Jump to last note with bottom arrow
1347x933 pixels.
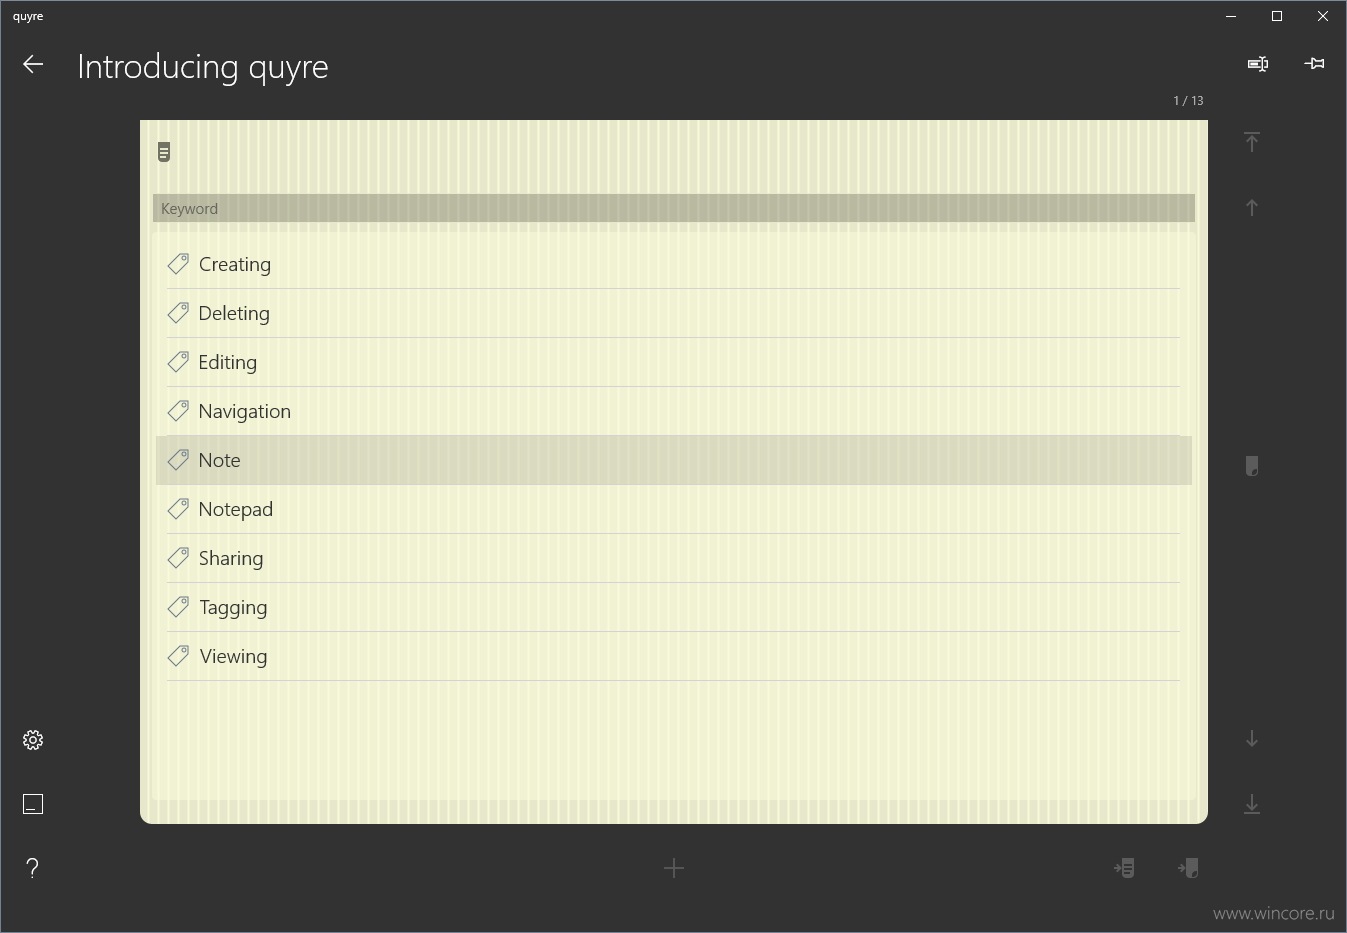click(1251, 804)
